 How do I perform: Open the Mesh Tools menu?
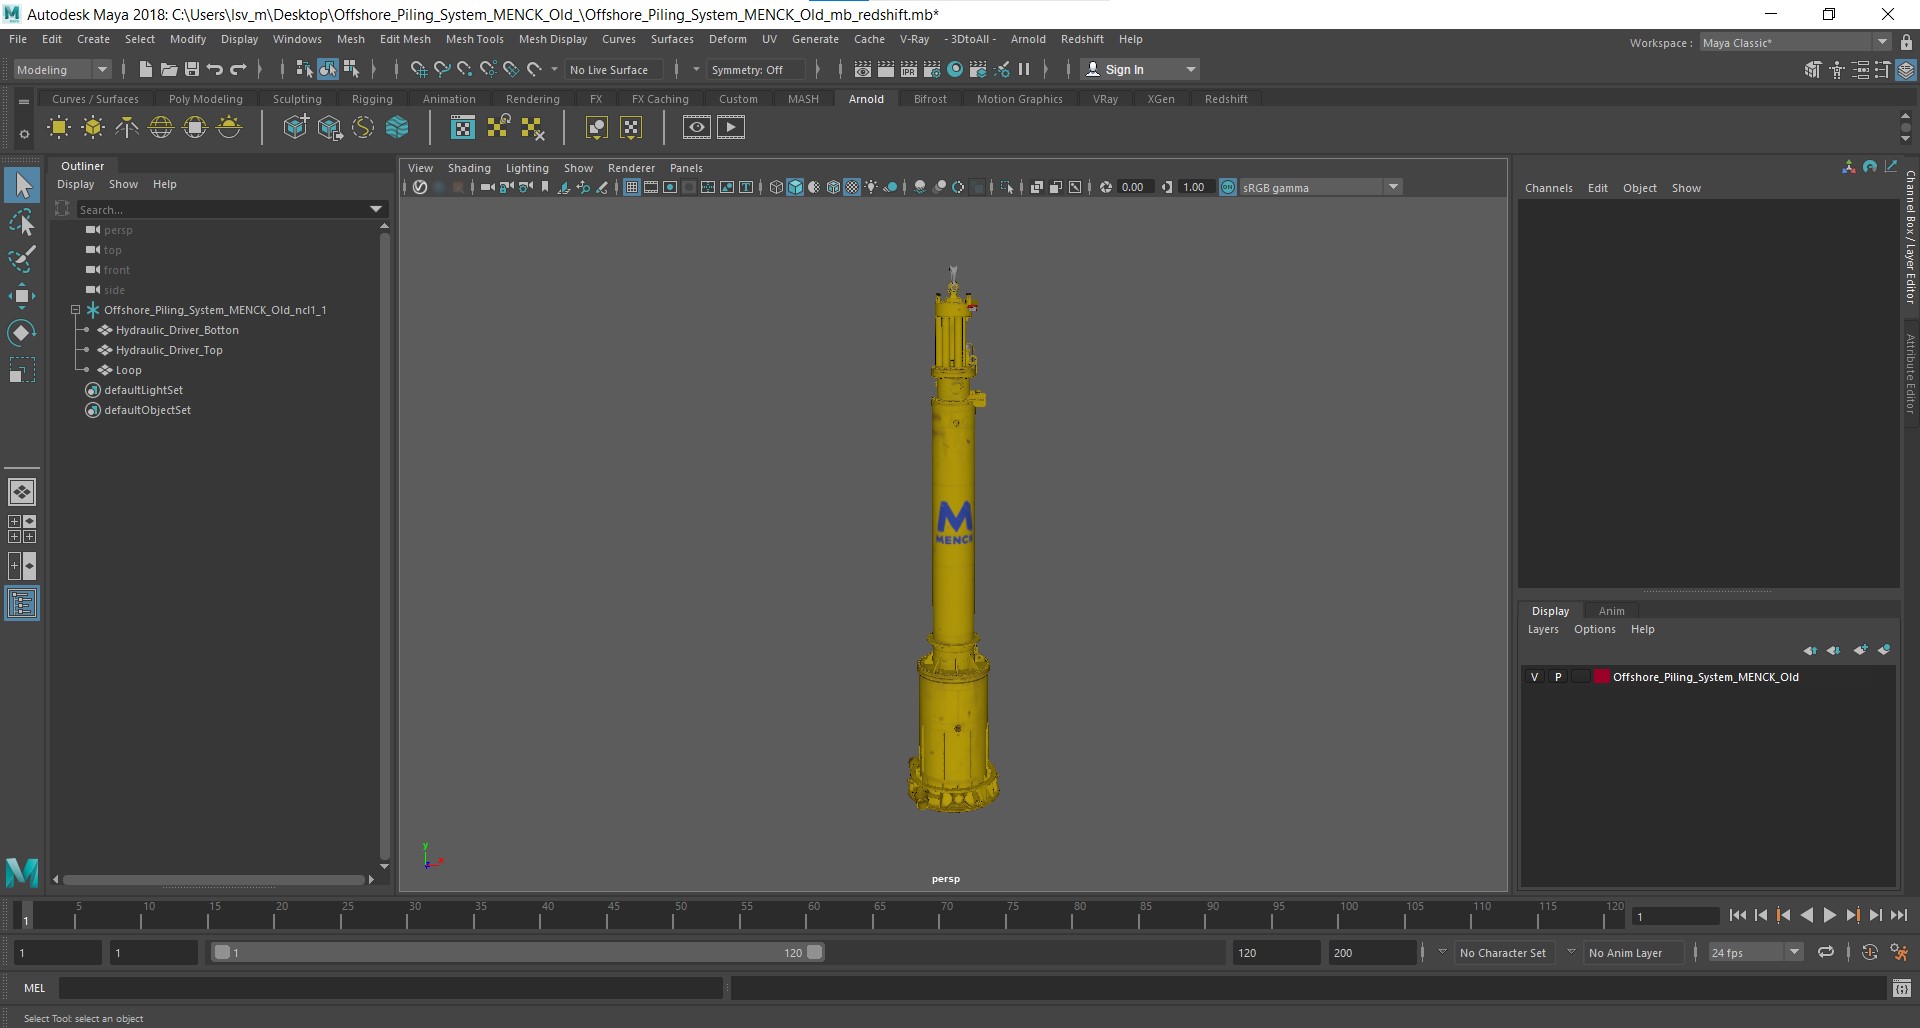tap(474, 39)
